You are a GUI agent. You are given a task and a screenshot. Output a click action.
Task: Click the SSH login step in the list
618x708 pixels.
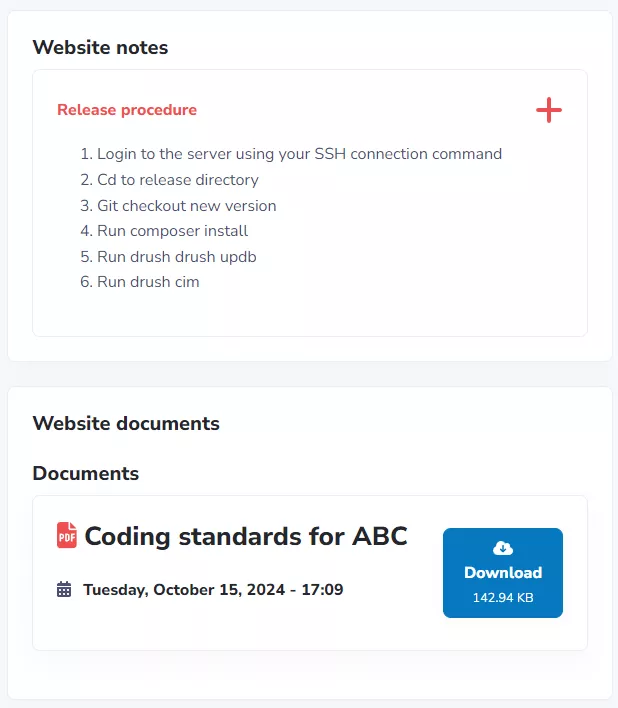click(299, 154)
